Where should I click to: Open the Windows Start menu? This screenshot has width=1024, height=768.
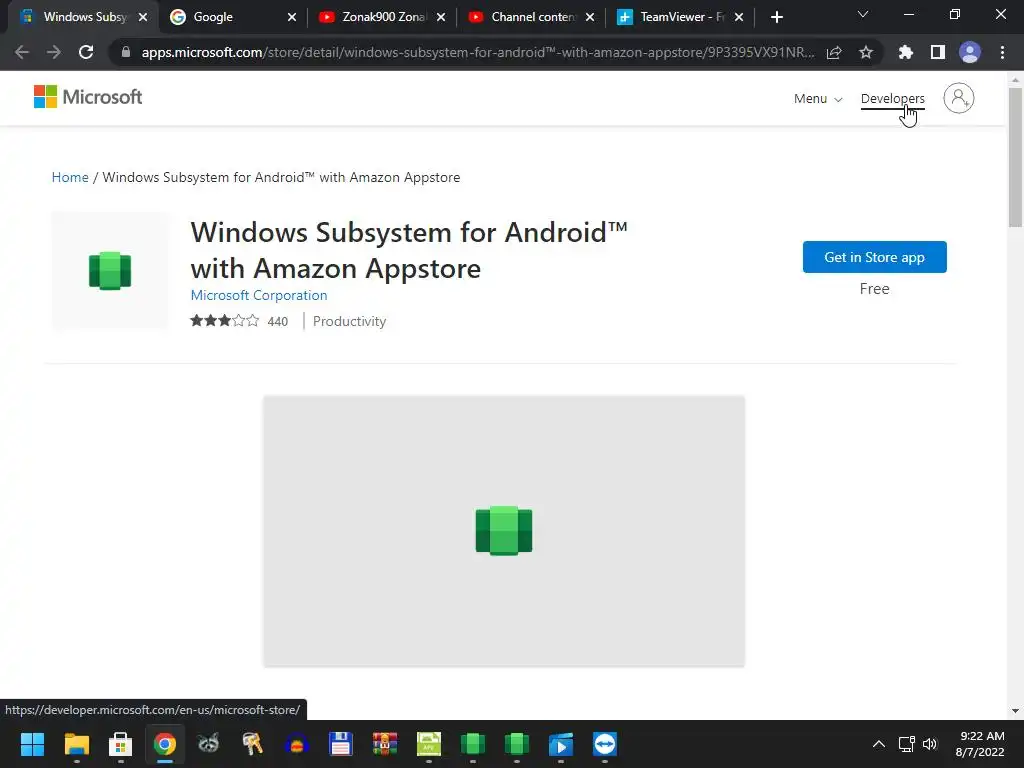pyautogui.click(x=32, y=744)
